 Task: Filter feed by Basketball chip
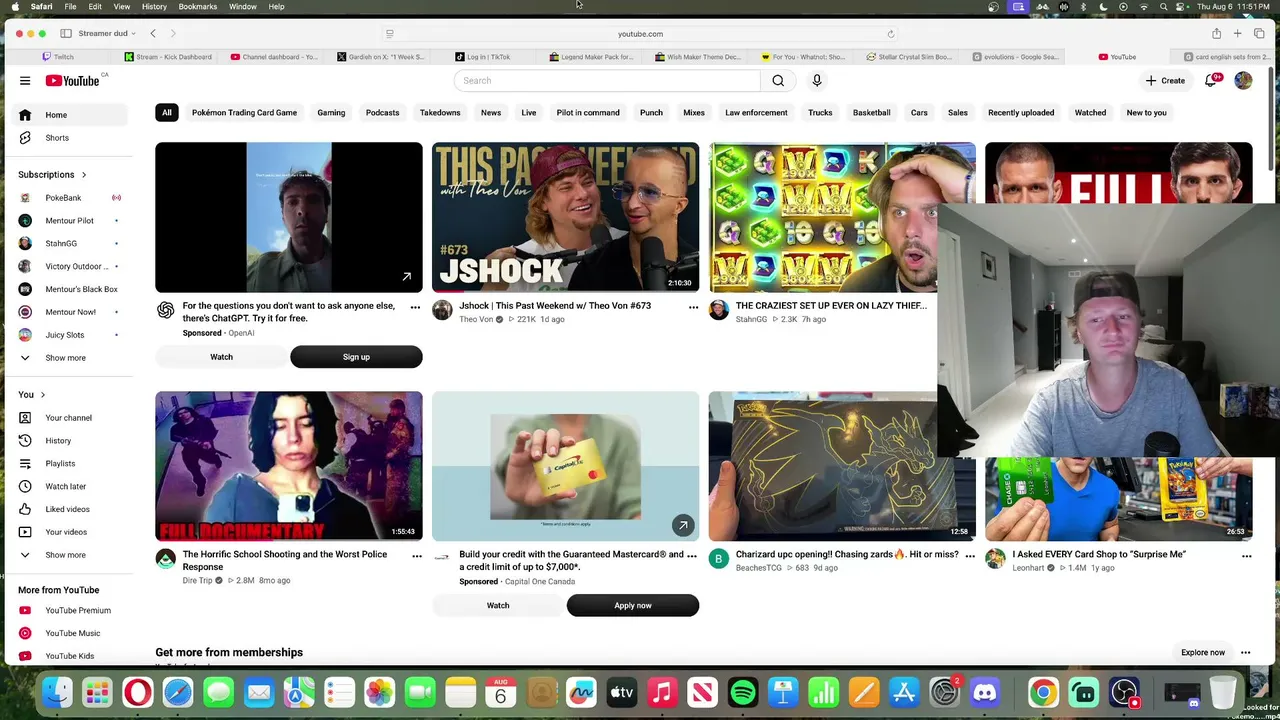point(871,113)
